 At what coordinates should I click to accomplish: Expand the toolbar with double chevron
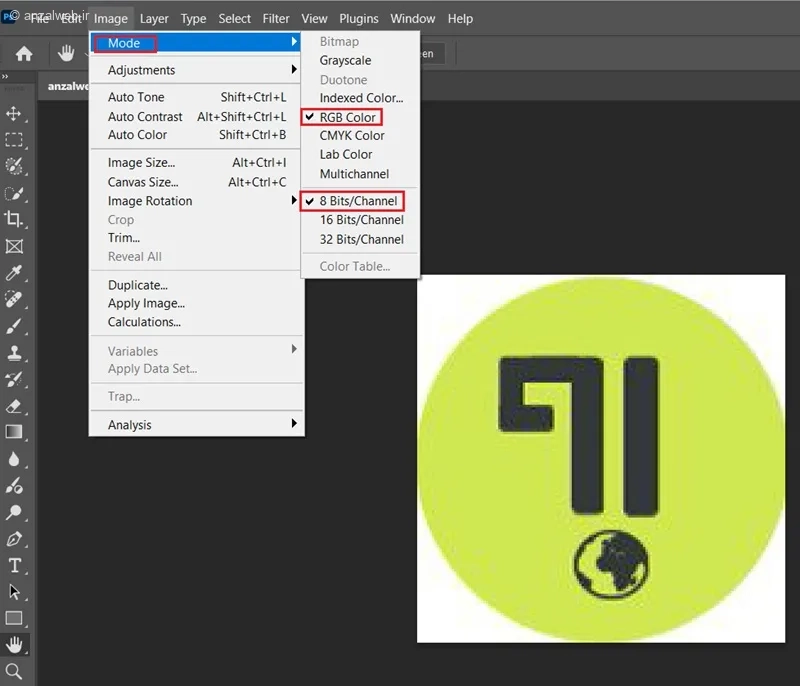5,77
